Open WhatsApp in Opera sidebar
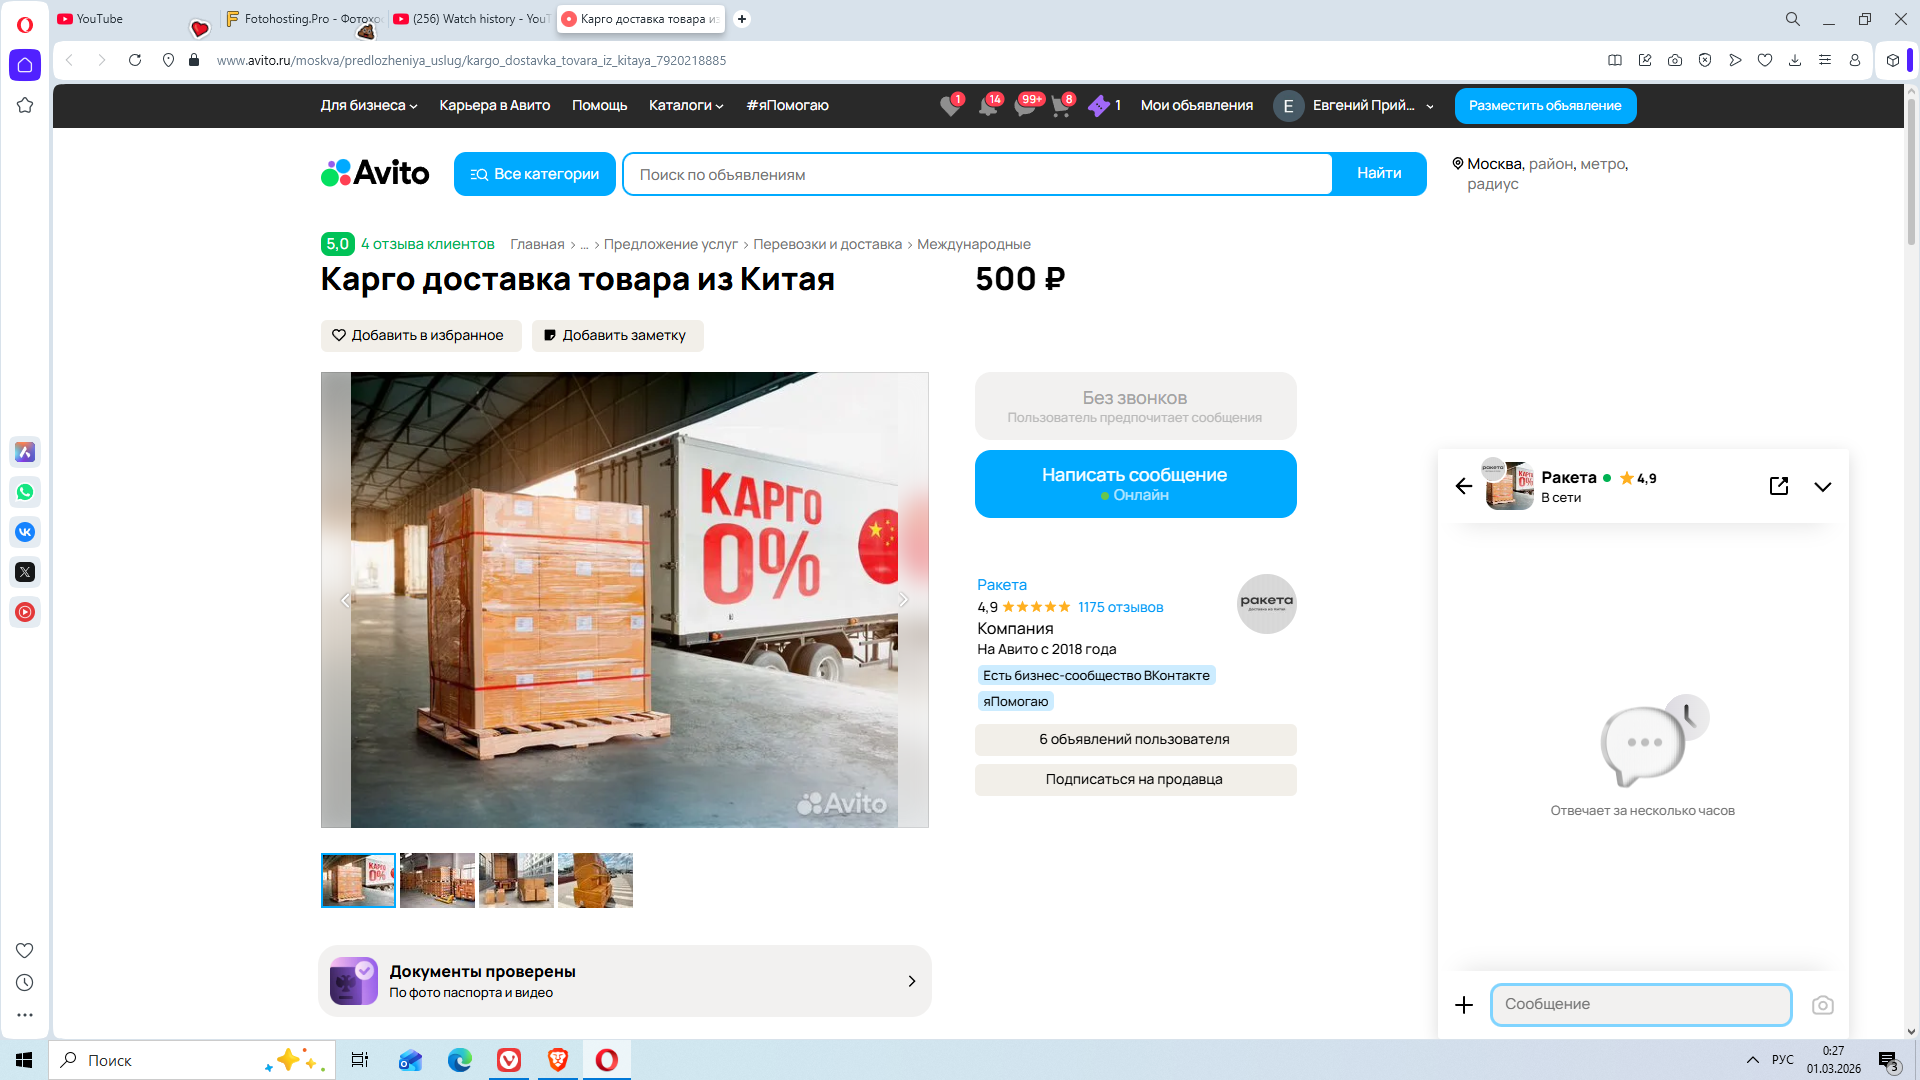This screenshot has height=1080, width=1920. pos(25,492)
